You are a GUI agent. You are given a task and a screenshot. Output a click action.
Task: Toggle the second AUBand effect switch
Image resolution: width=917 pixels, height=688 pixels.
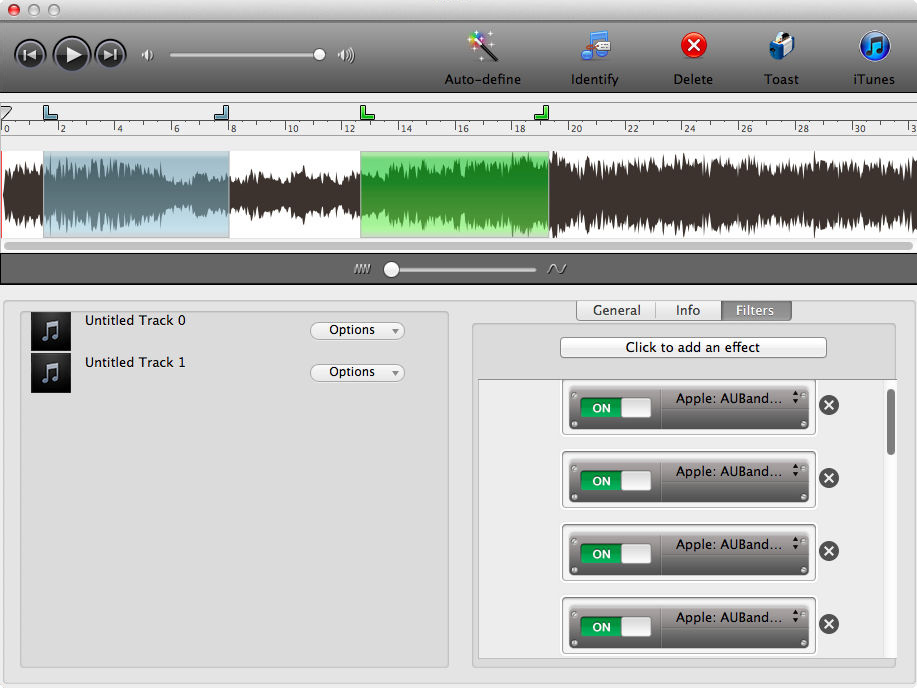(x=615, y=481)
